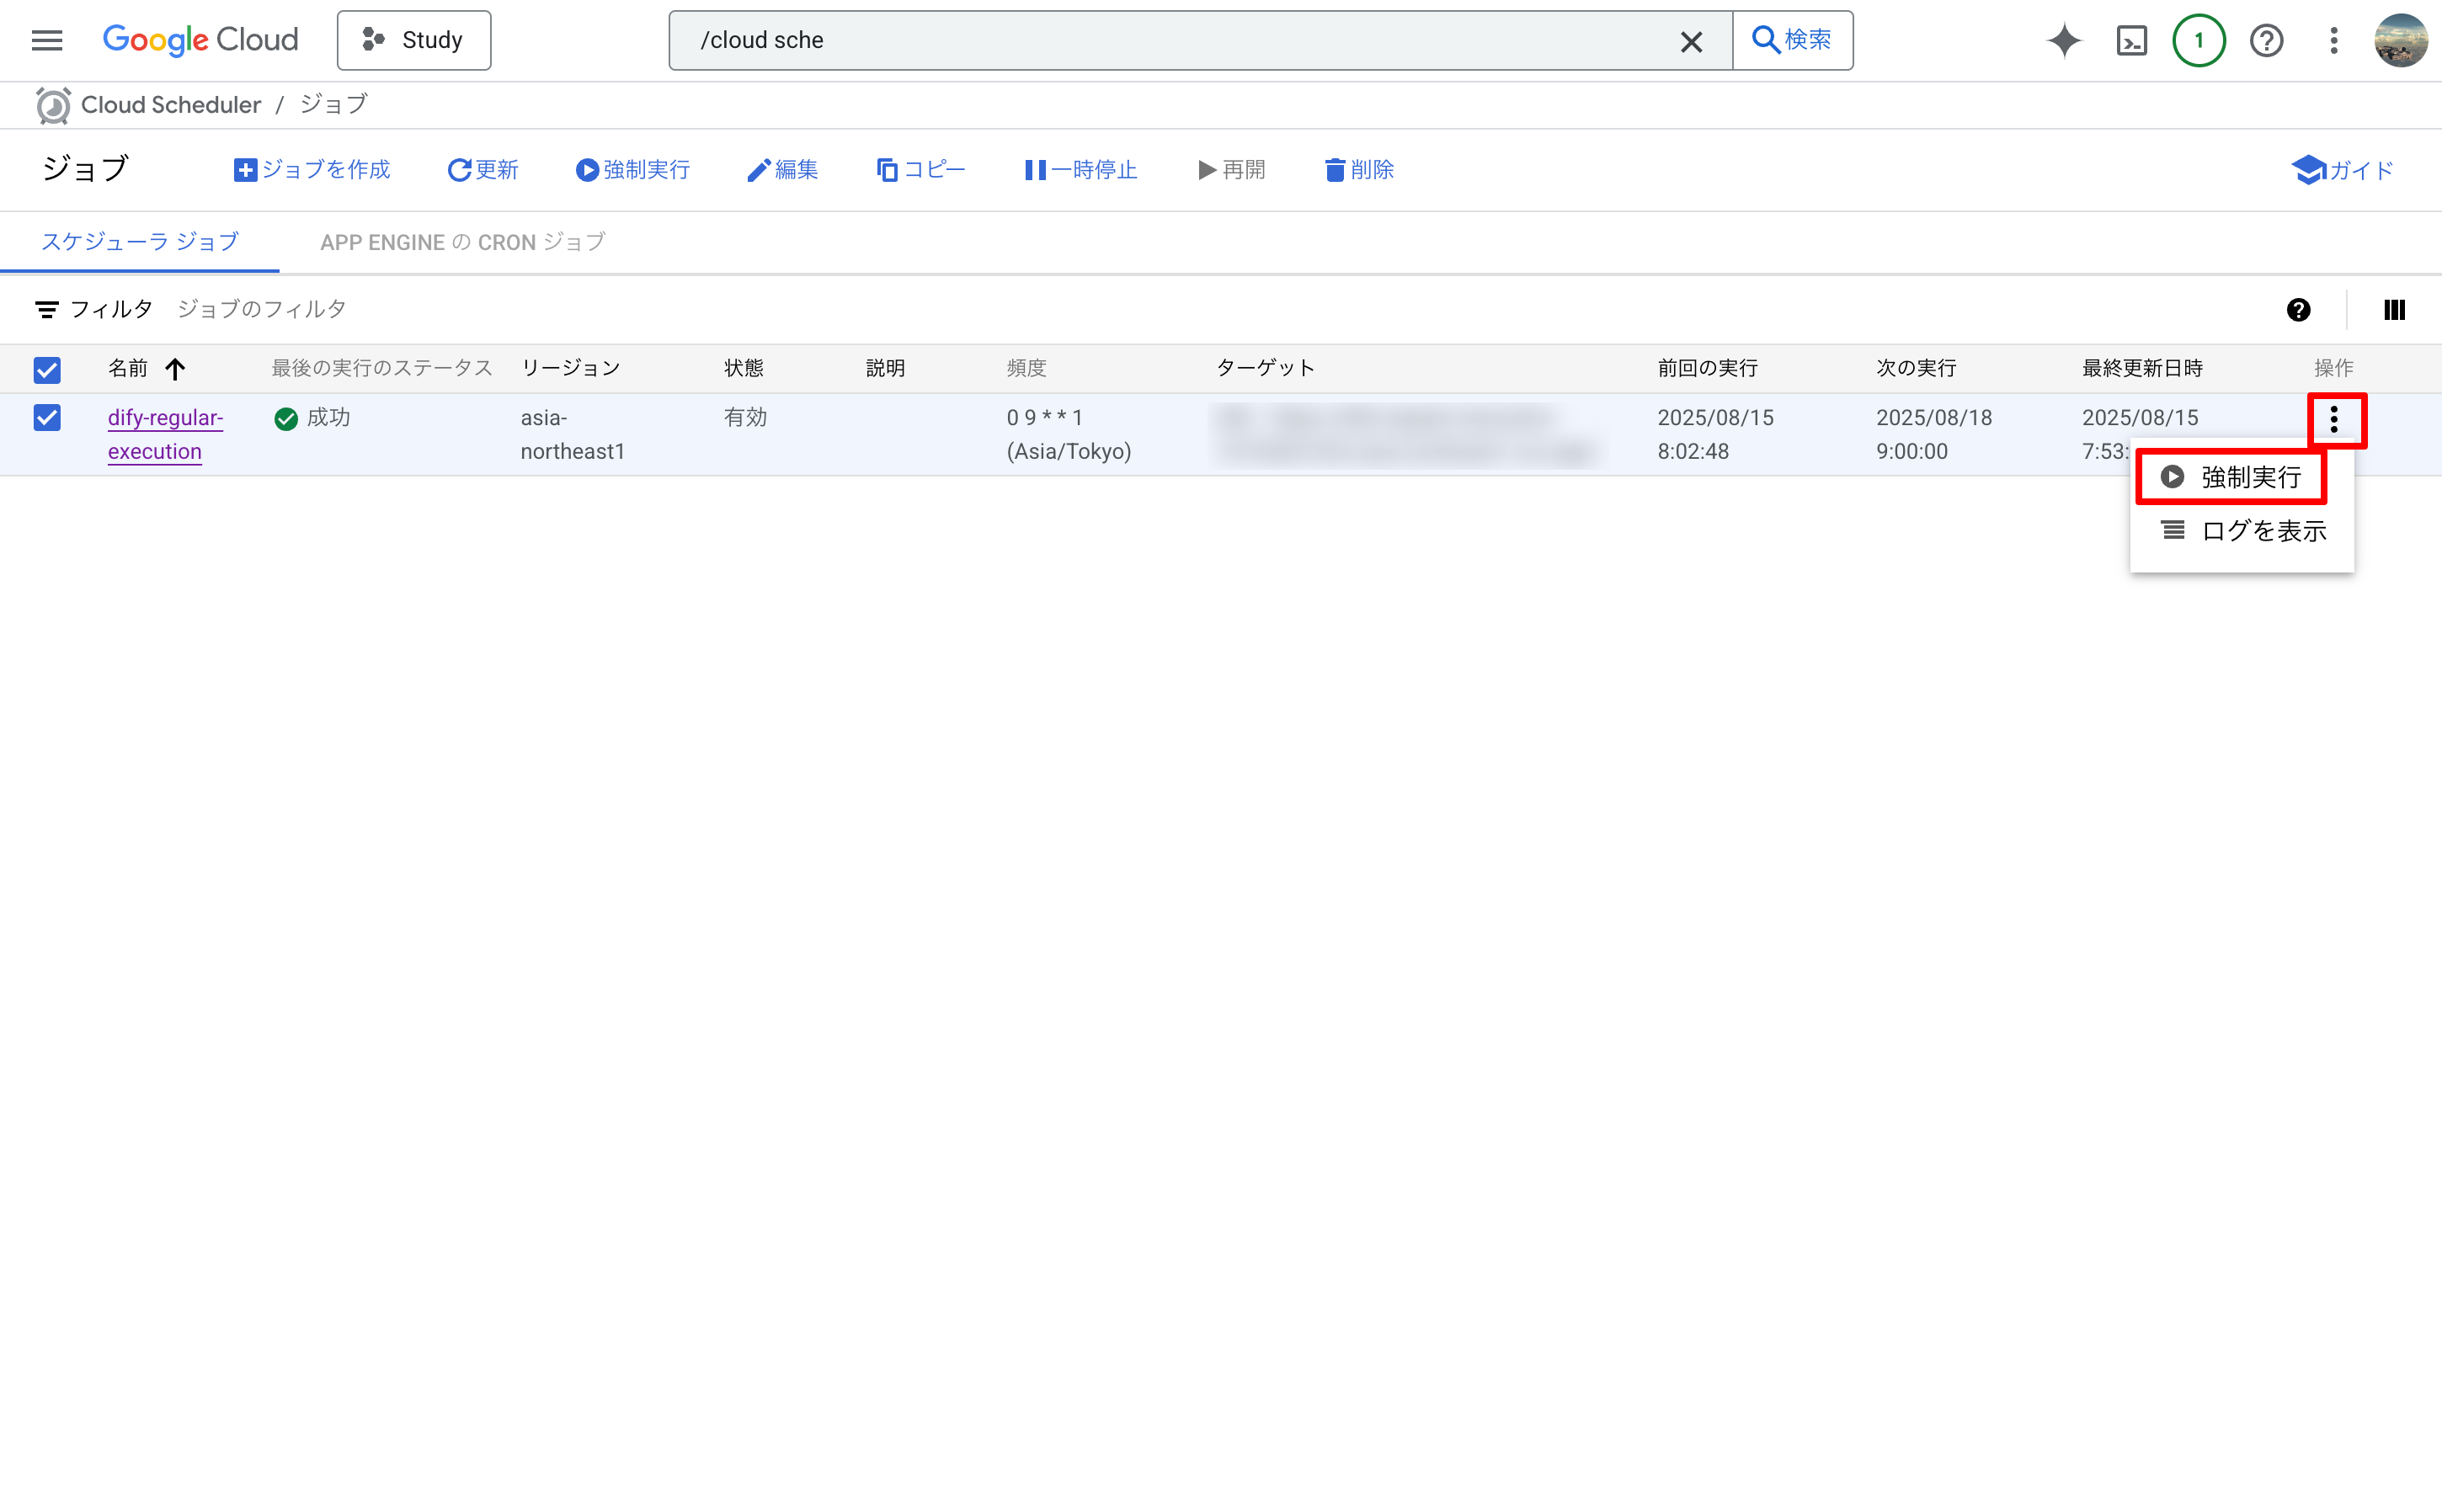The height and width of the screenshot is (1512, 2442).
Task: Switch to APP ENGINE の CRON ジョブ tab
Action: pos(462,242)
